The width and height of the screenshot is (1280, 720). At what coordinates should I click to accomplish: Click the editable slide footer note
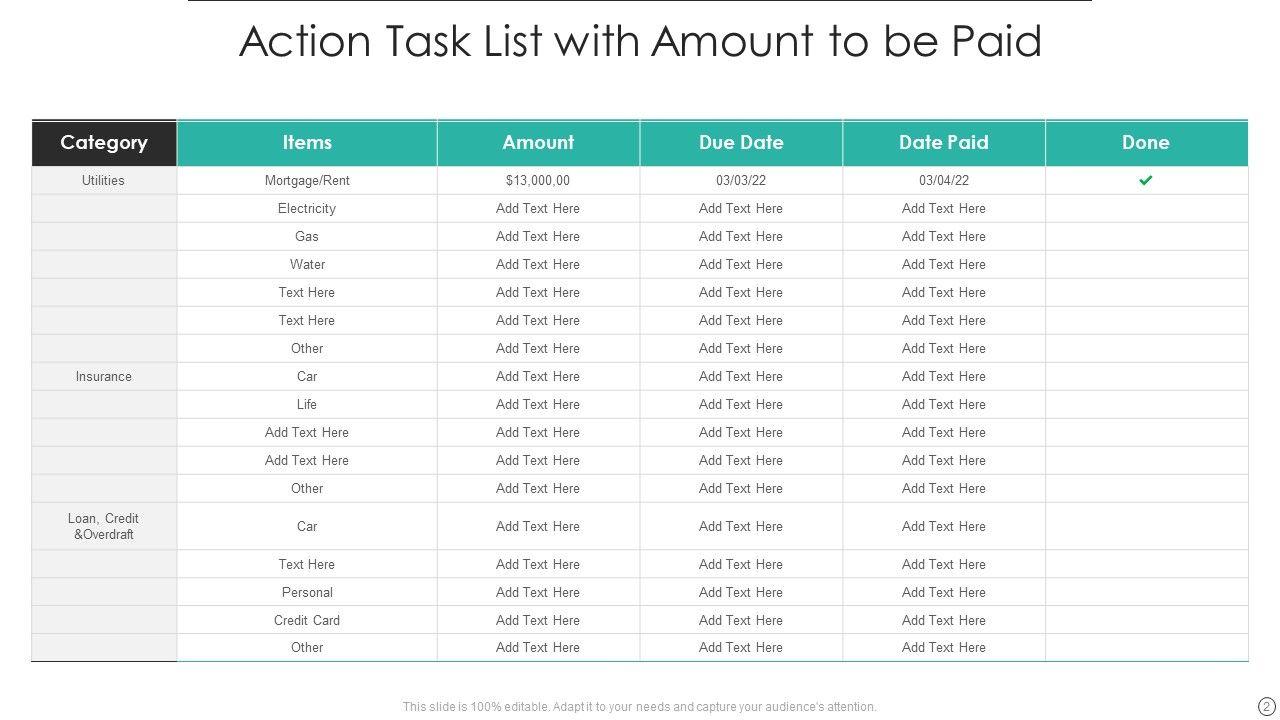(640, 707)
